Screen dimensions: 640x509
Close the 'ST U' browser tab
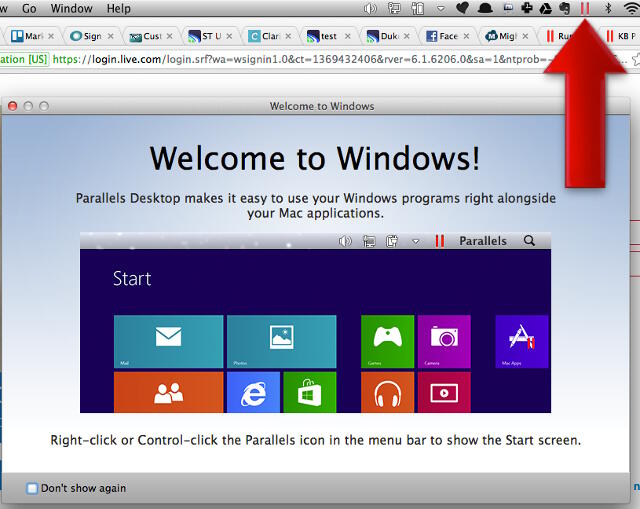229,36
